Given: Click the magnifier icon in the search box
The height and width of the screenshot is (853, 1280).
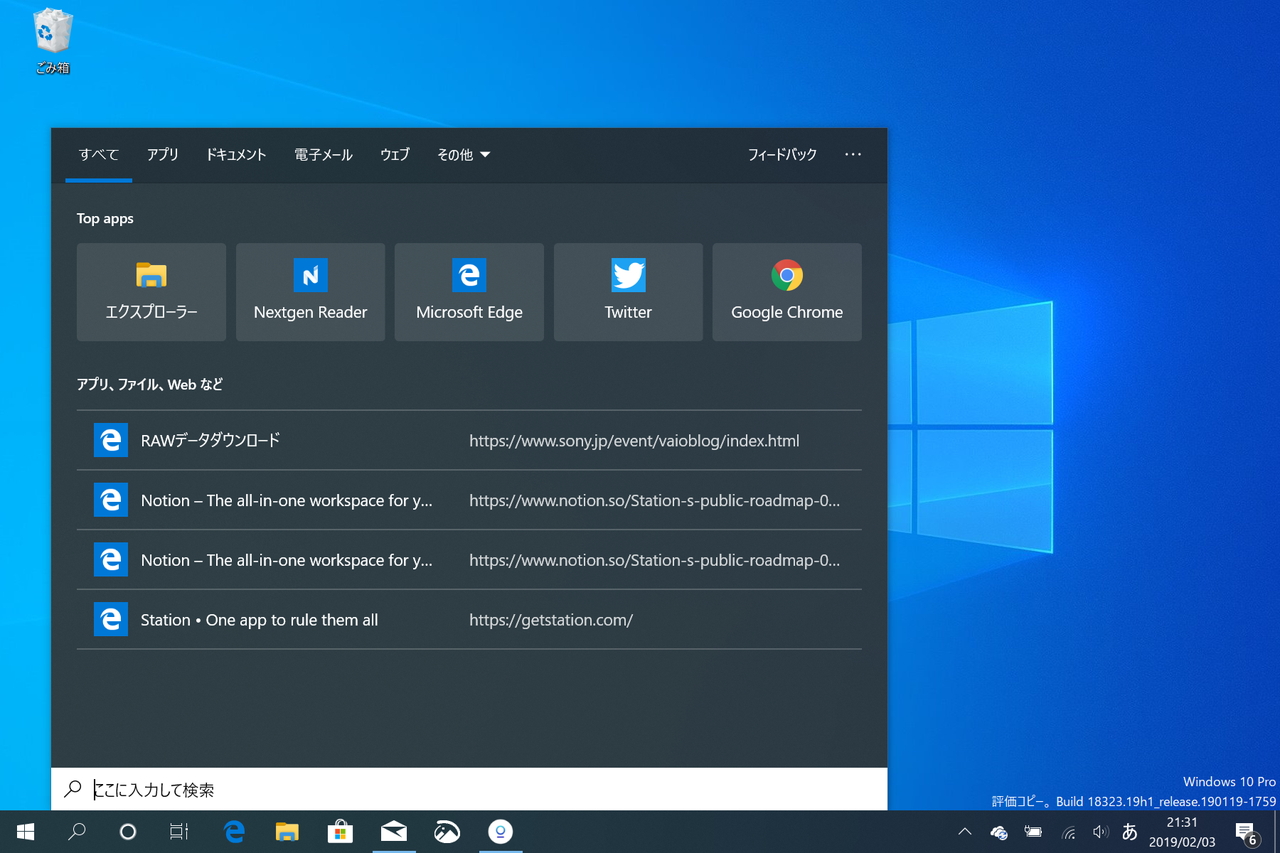Looking at the screenshot, I should 73,789.
